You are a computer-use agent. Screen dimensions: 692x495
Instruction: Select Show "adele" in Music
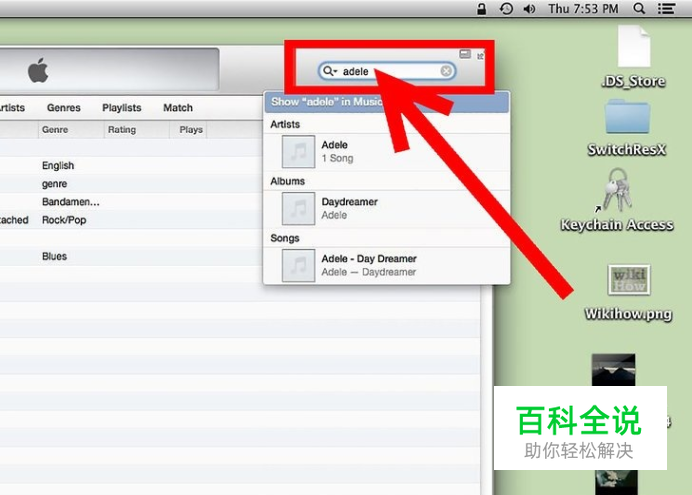tap(386, 102)
